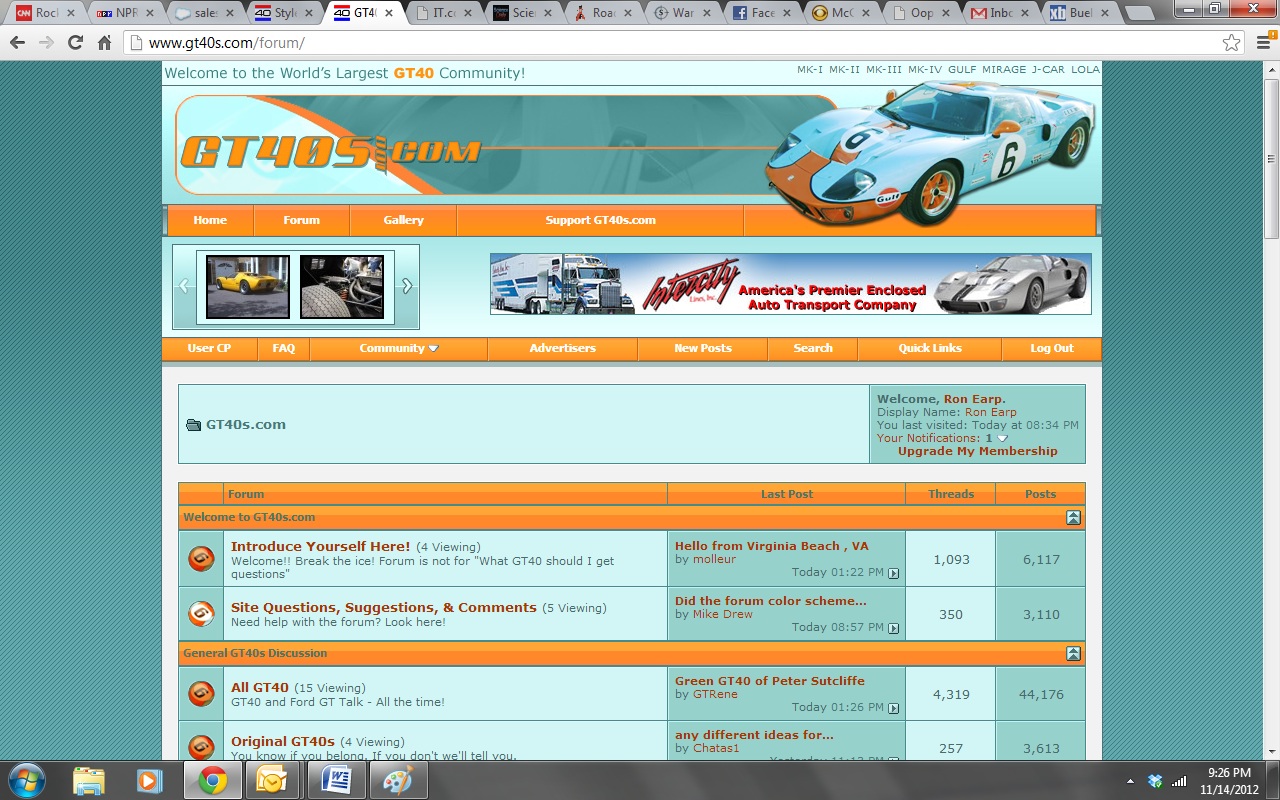Click the folder icon beside GT40s.com breadcrumb
The width and height of the screenshot is (1280, 800).
click(x=193, y=425)
